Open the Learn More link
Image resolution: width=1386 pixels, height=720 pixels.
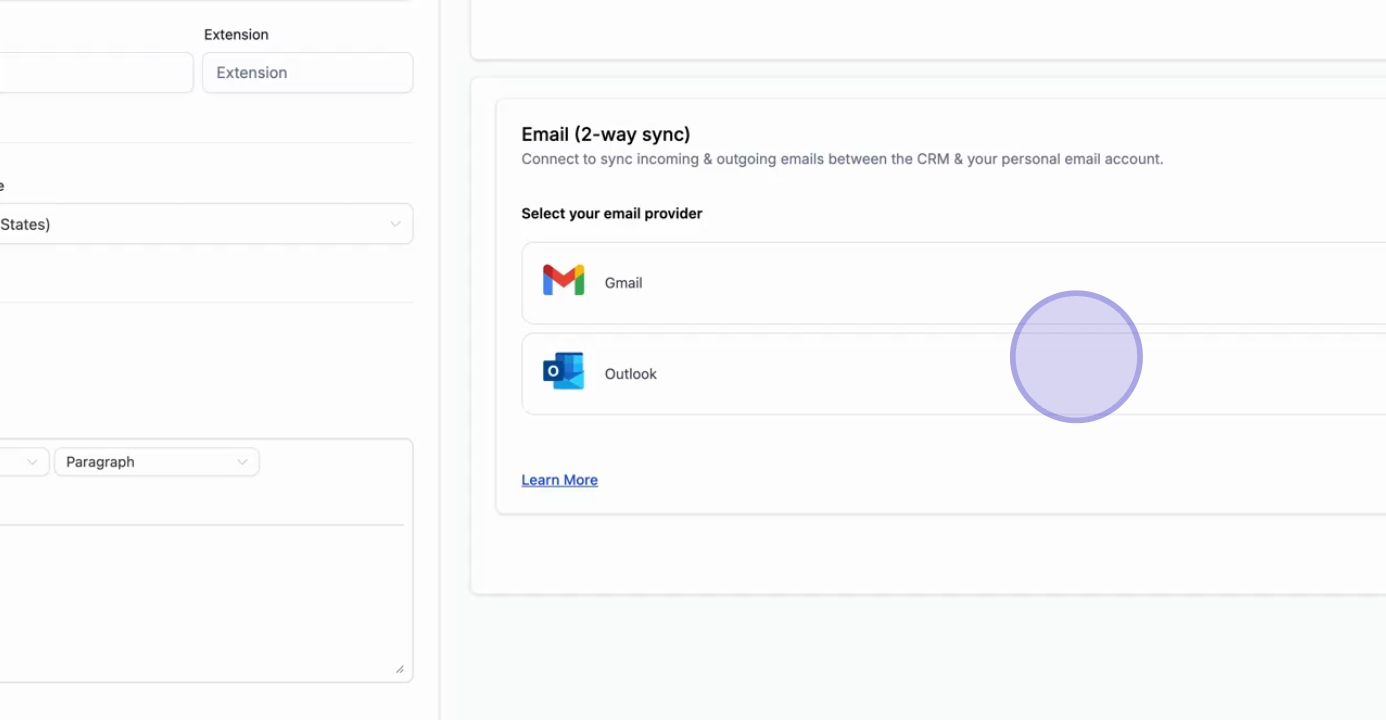tap(559, 480)
